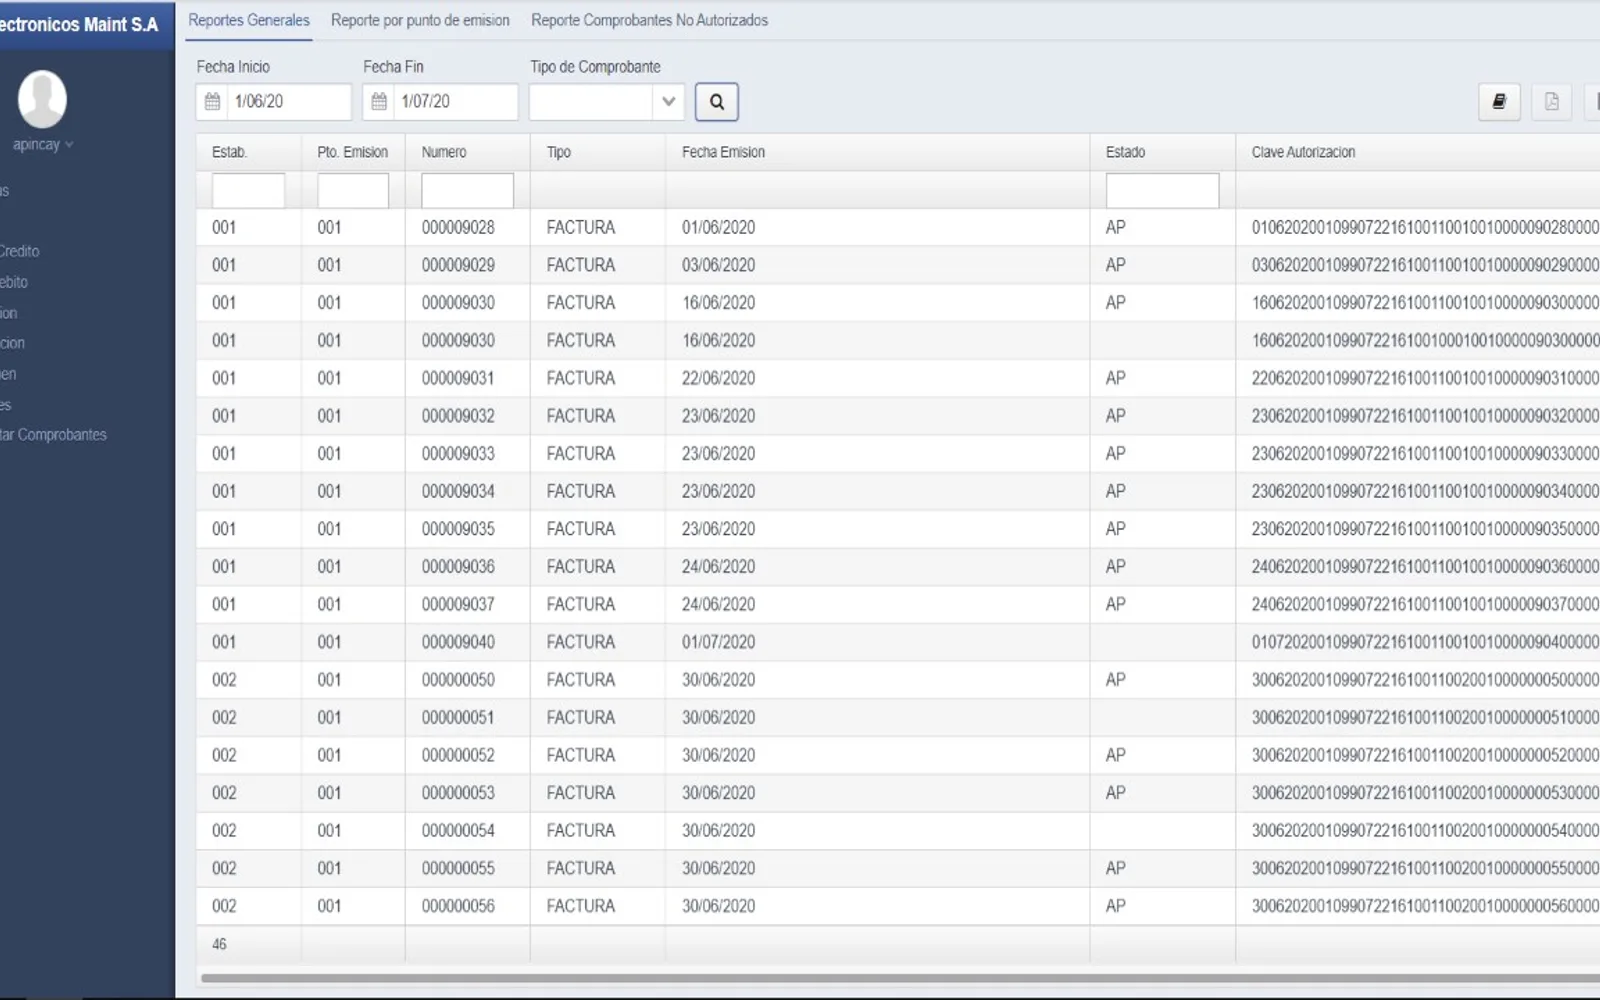Switch to Reportes Generales tab

(249, 20)
